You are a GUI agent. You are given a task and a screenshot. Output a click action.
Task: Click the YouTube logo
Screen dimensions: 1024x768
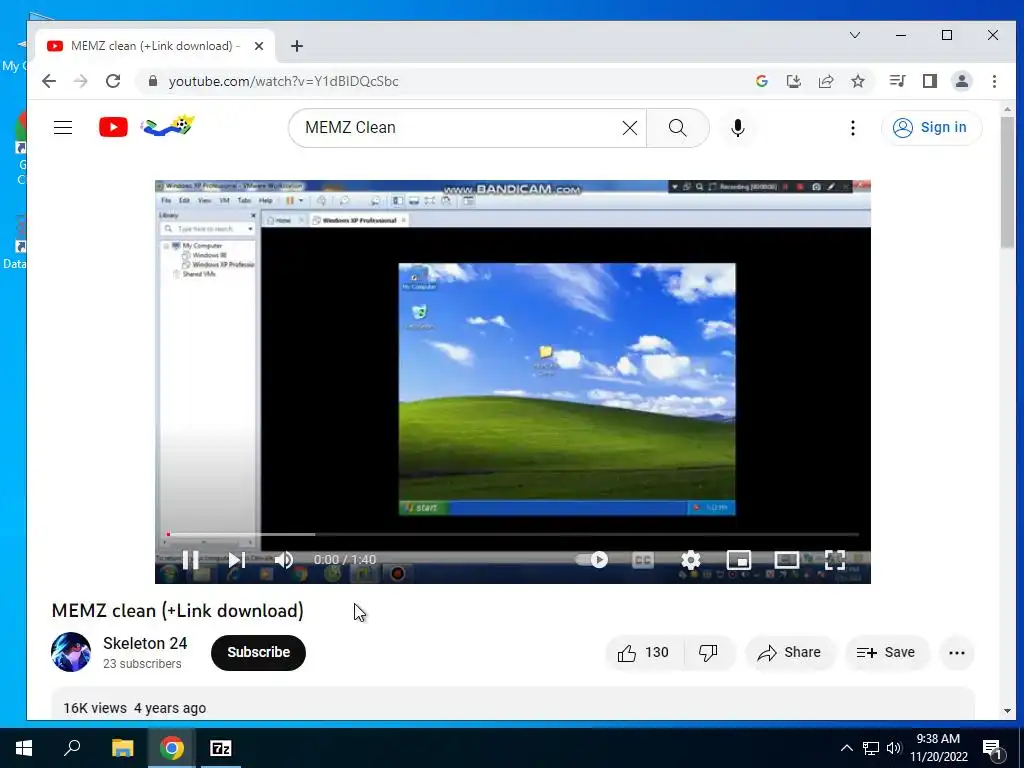click(113, 127)
